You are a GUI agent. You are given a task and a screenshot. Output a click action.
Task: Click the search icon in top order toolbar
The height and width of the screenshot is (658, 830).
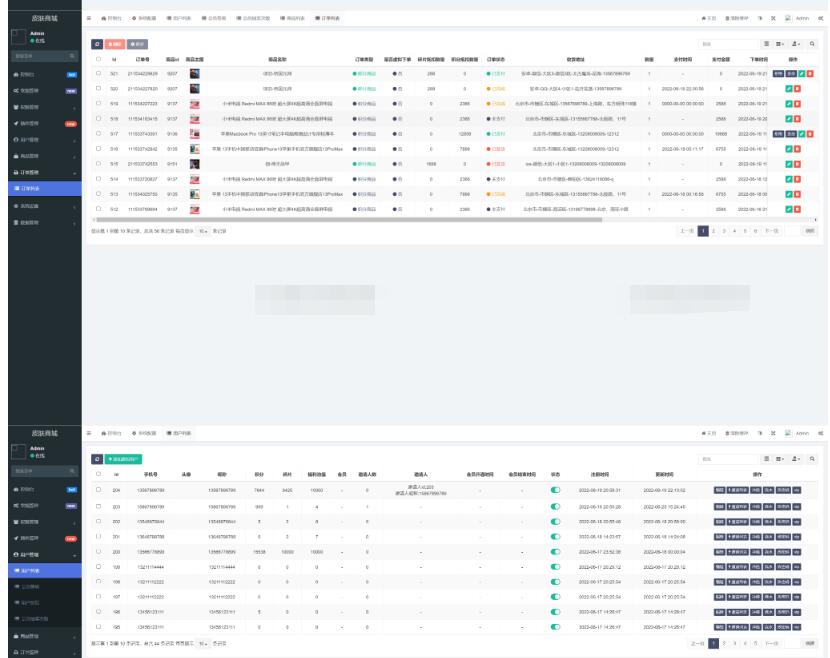812,44
